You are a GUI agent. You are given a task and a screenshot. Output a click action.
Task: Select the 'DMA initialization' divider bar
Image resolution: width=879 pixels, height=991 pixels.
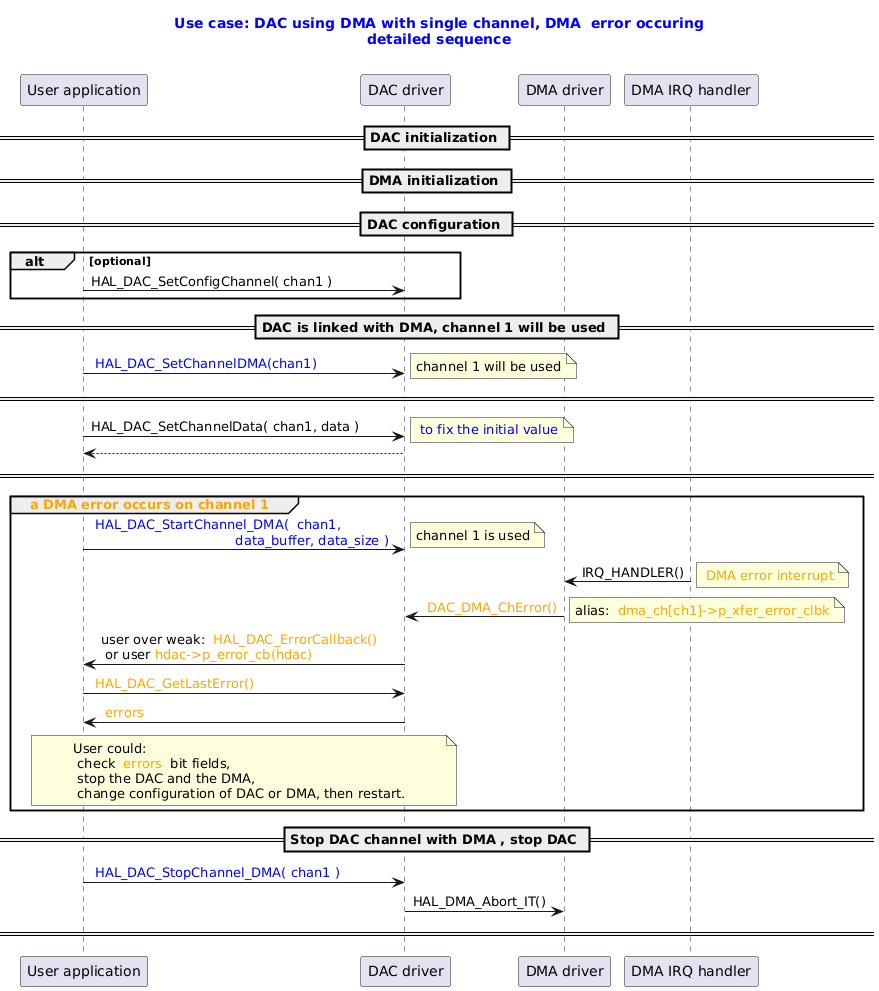click(436, 181)
